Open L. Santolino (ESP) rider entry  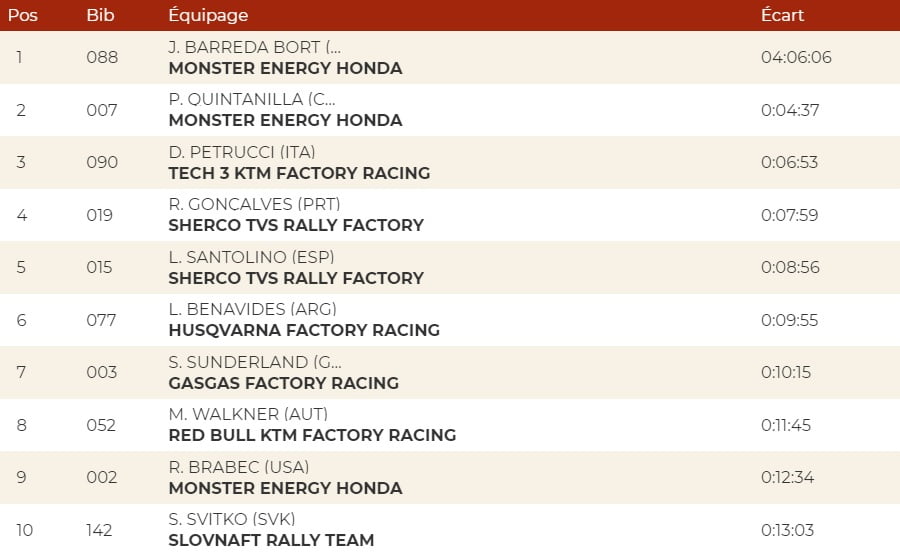point(251,257)
